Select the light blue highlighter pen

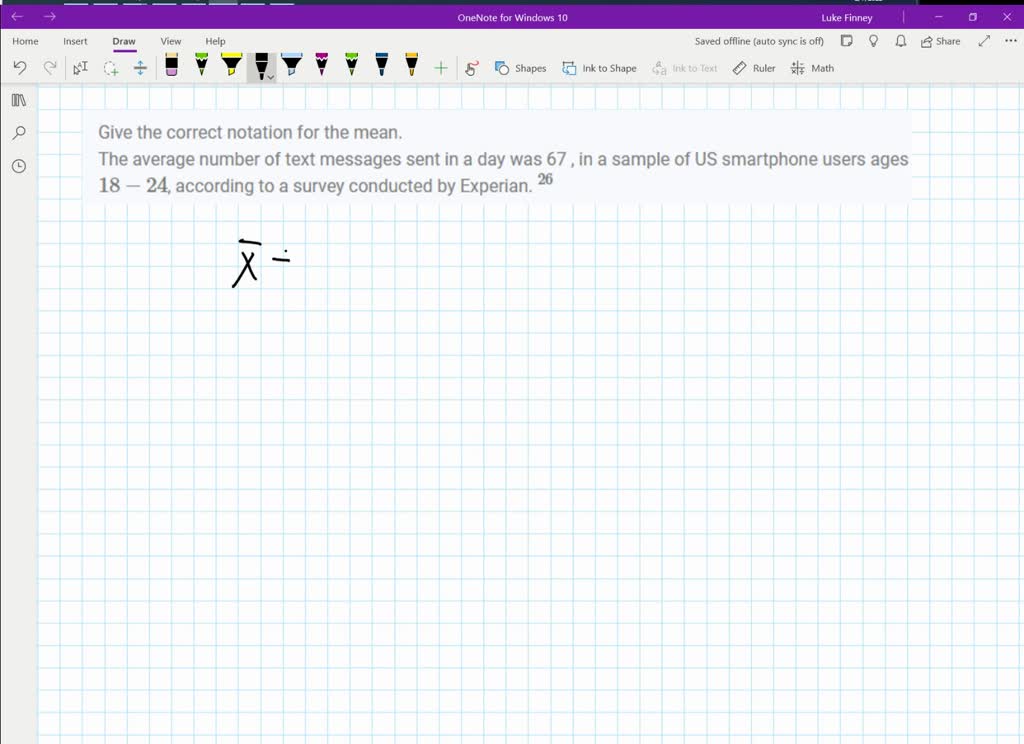291,66
